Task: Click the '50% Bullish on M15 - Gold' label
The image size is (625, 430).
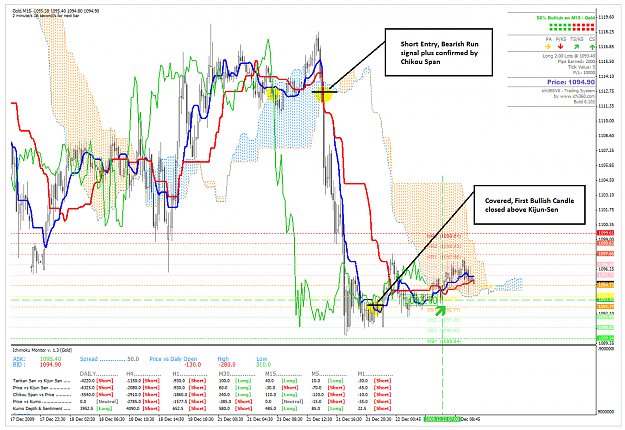Action: click(565, 18)
